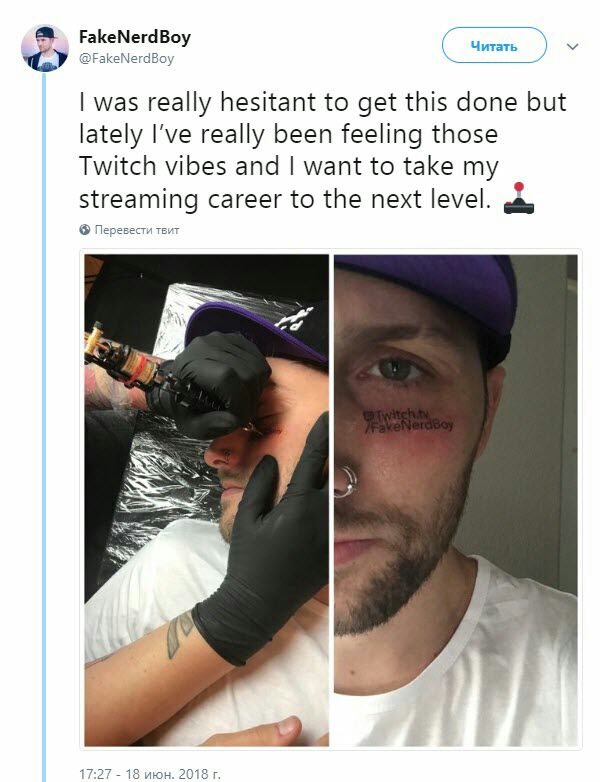This screenshot has height=782, width=600.
Task: Click the tweet text body
Action: pos(323,151)
